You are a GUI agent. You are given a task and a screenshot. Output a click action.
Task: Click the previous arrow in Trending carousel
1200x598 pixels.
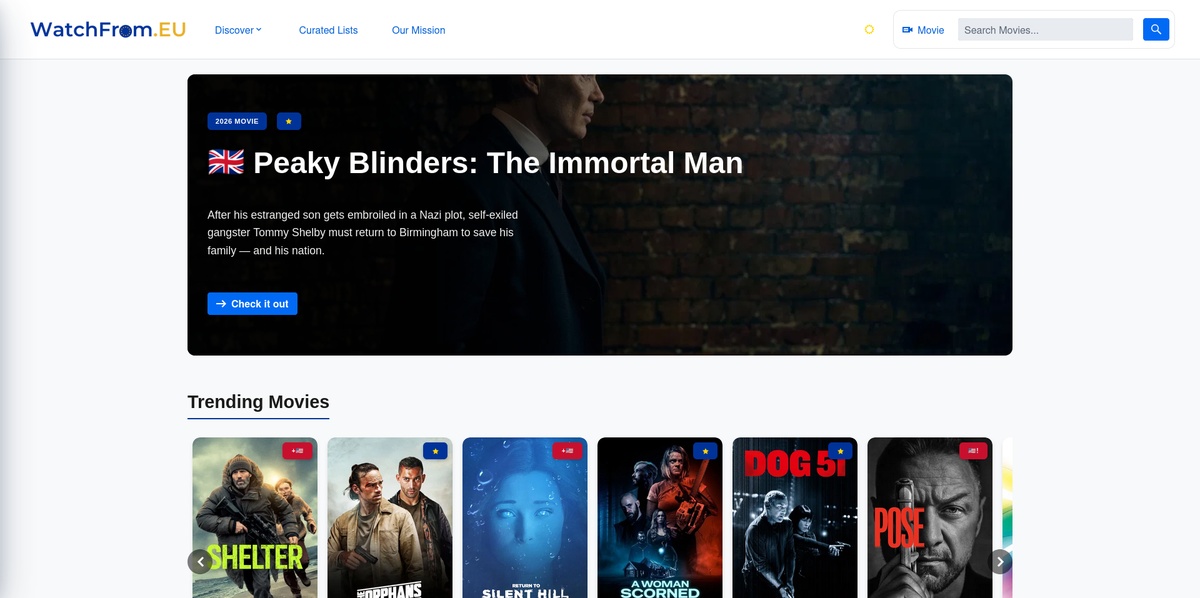click(200, 561)
